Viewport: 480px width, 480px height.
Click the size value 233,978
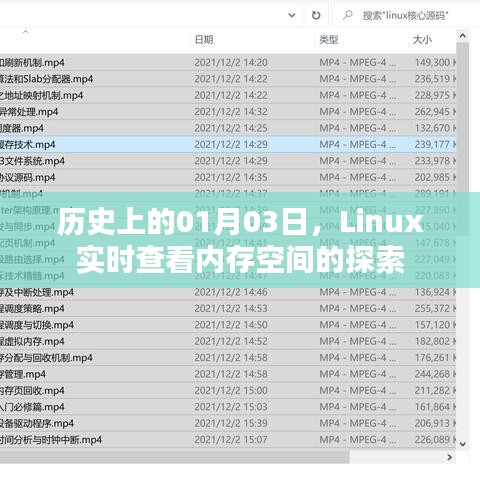432,161
